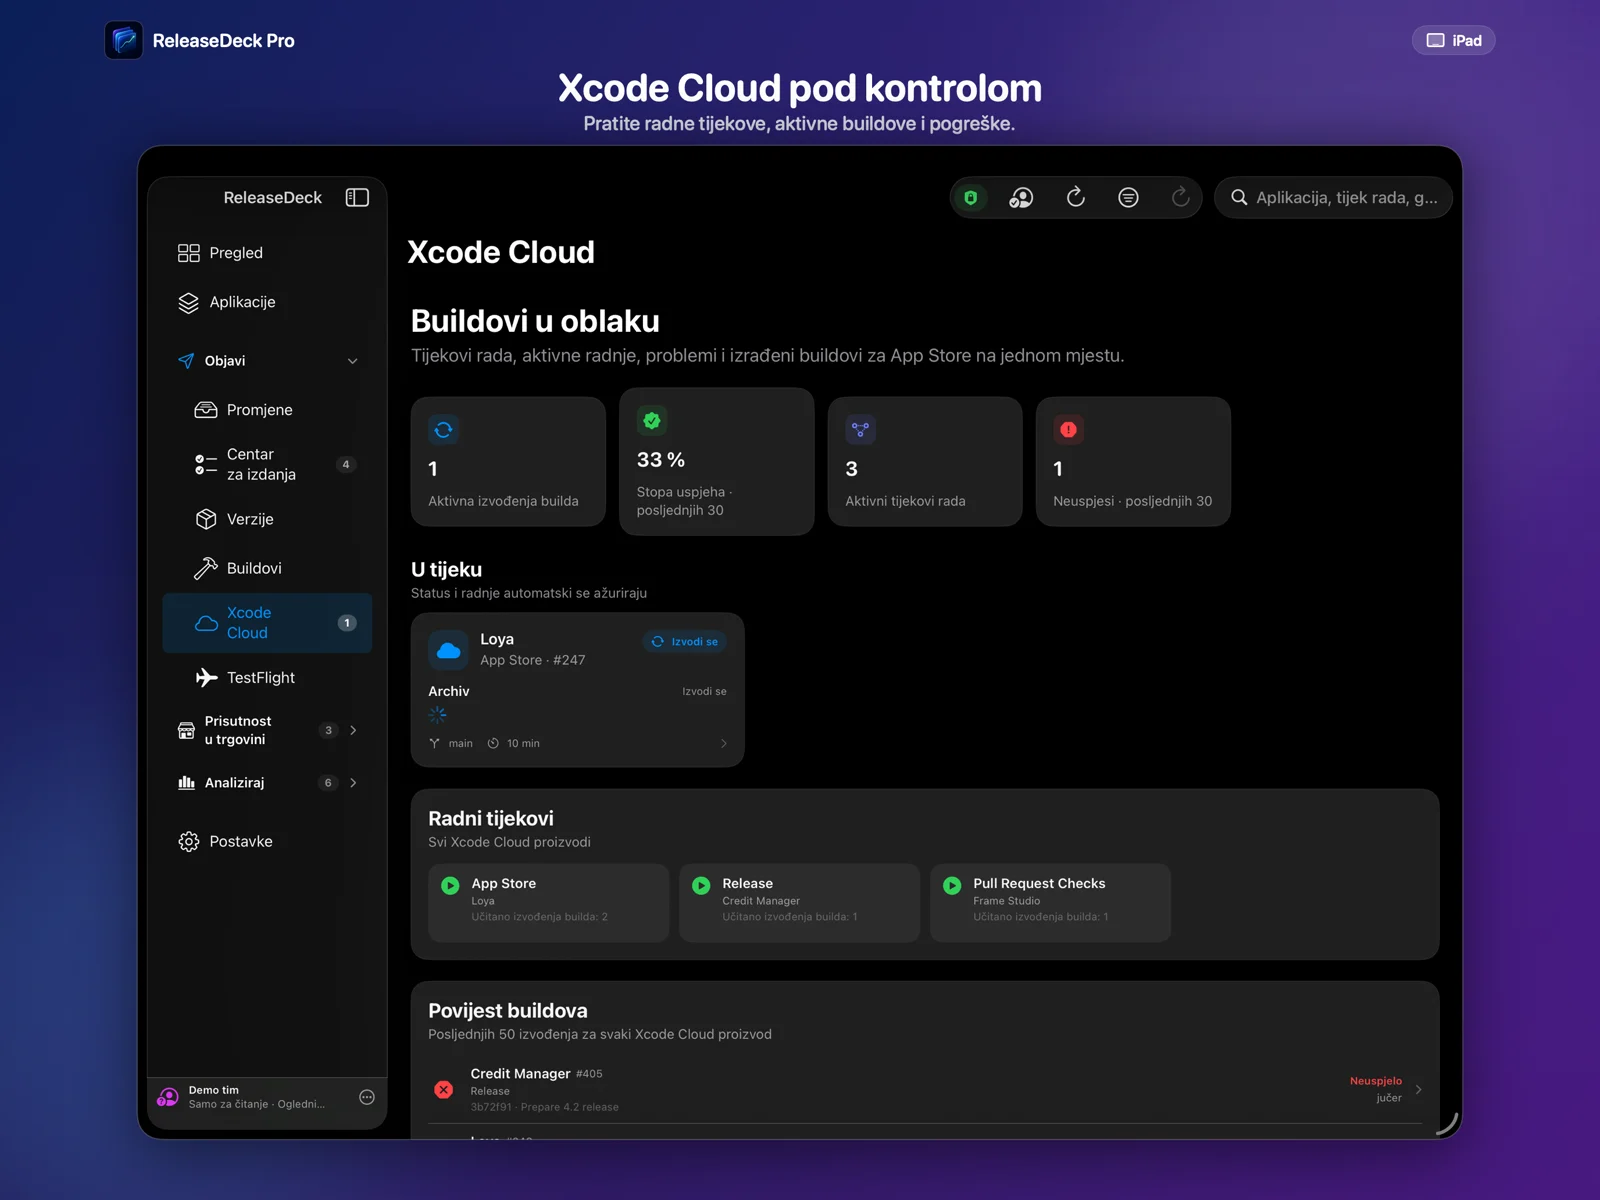
Task: Open the team account switcher icon
Action: [x=1021, y=197]
